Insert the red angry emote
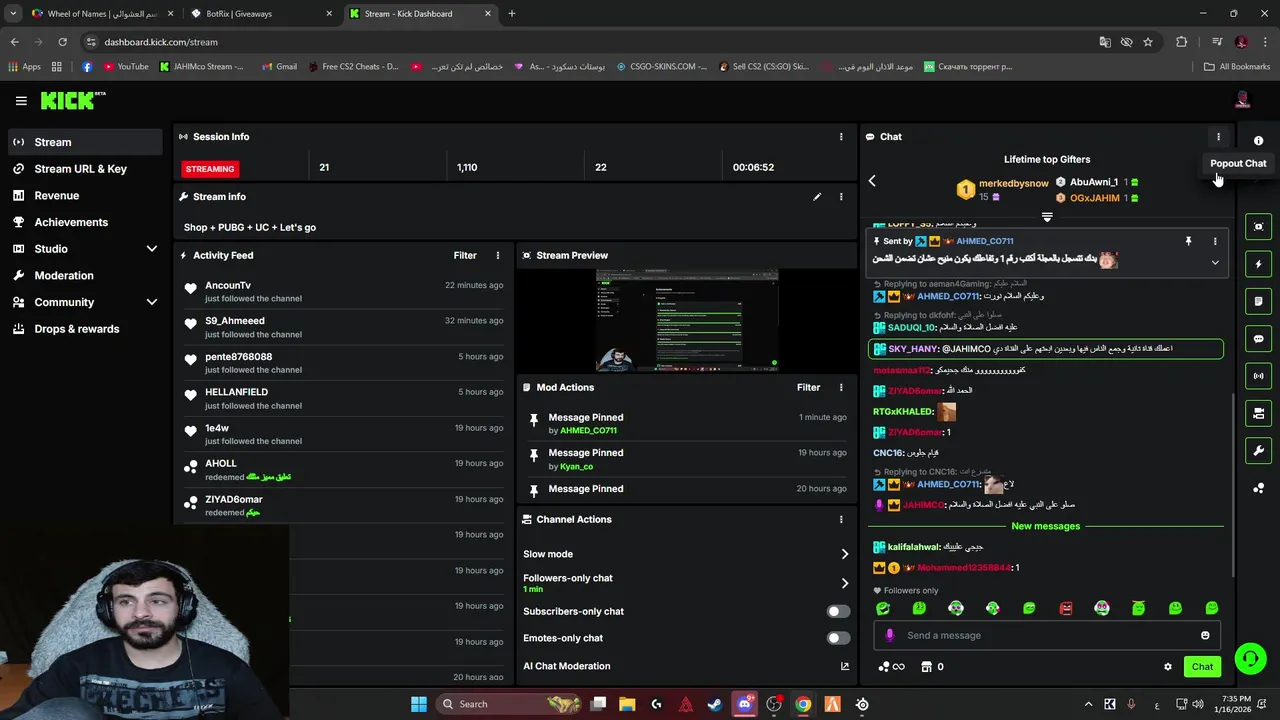1280x720 pixels. 1065,608
